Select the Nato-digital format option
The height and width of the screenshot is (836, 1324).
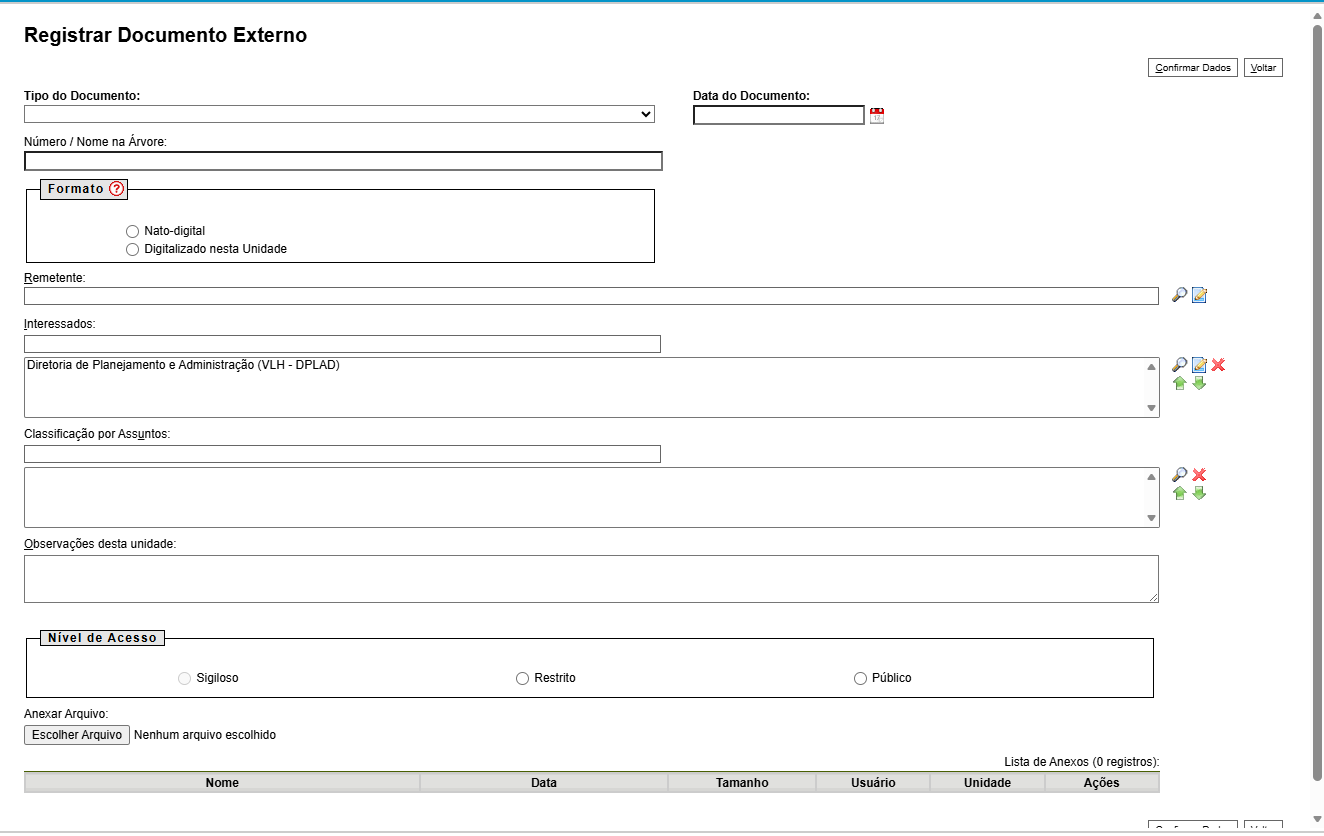(133, 231)
